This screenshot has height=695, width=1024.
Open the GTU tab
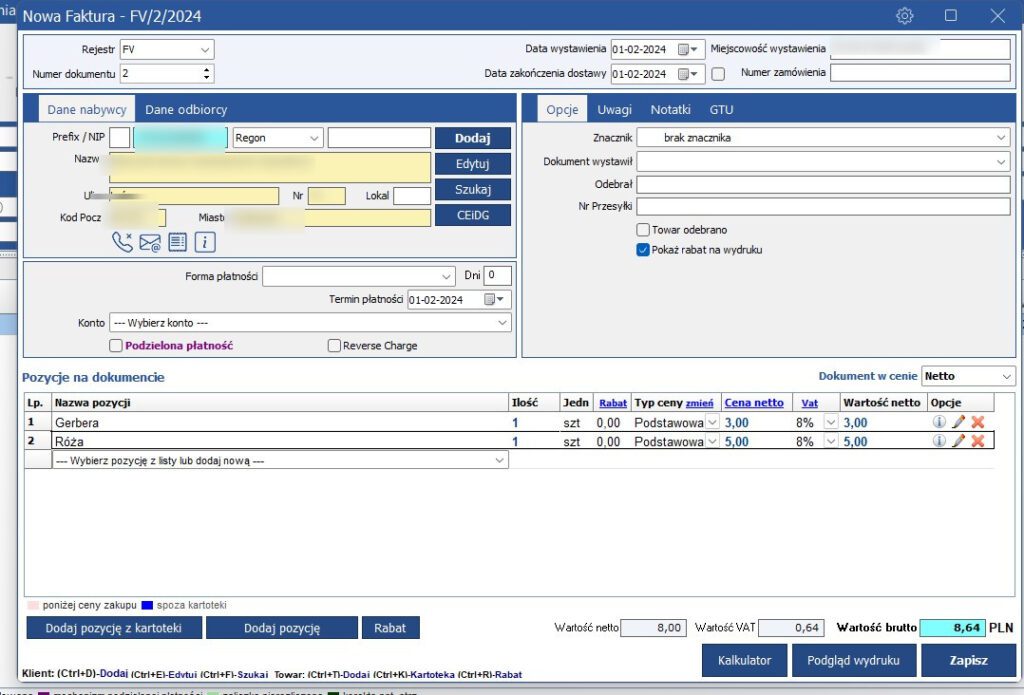[721, 110]
